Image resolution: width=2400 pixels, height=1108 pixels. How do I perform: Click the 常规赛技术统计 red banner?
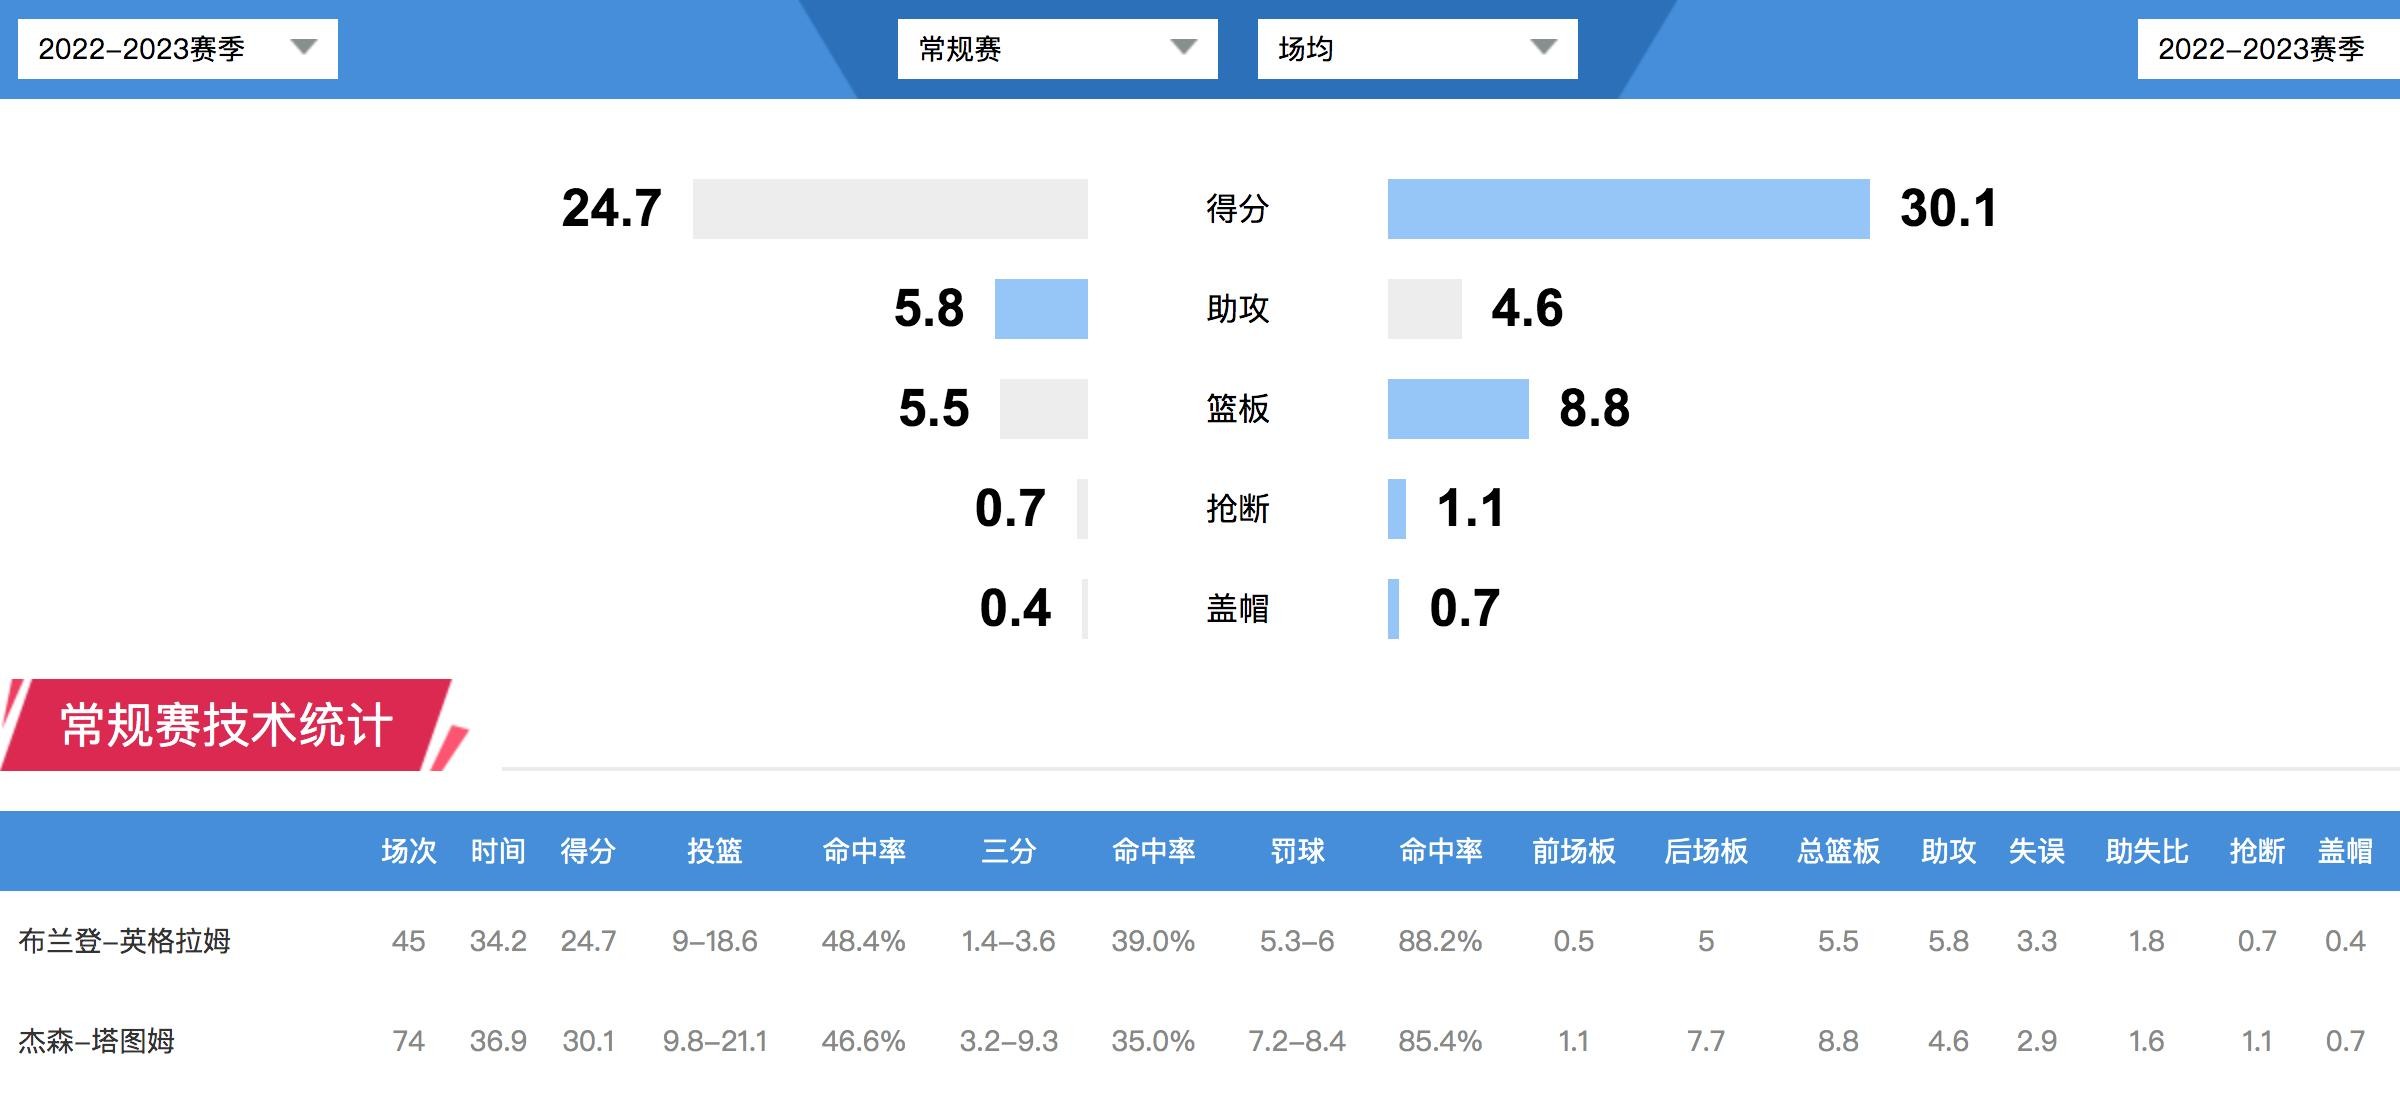(x=226, y=725)
